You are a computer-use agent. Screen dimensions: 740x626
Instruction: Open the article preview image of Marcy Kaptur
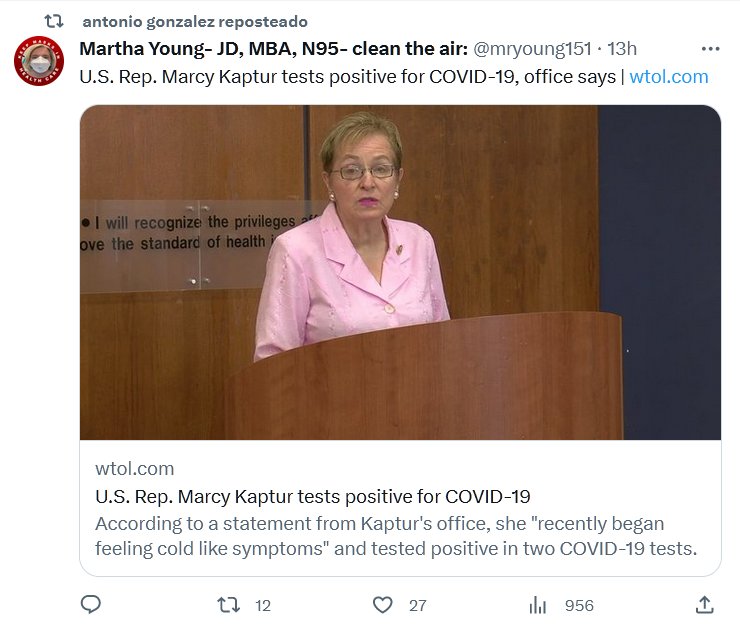tap(400, 272)
